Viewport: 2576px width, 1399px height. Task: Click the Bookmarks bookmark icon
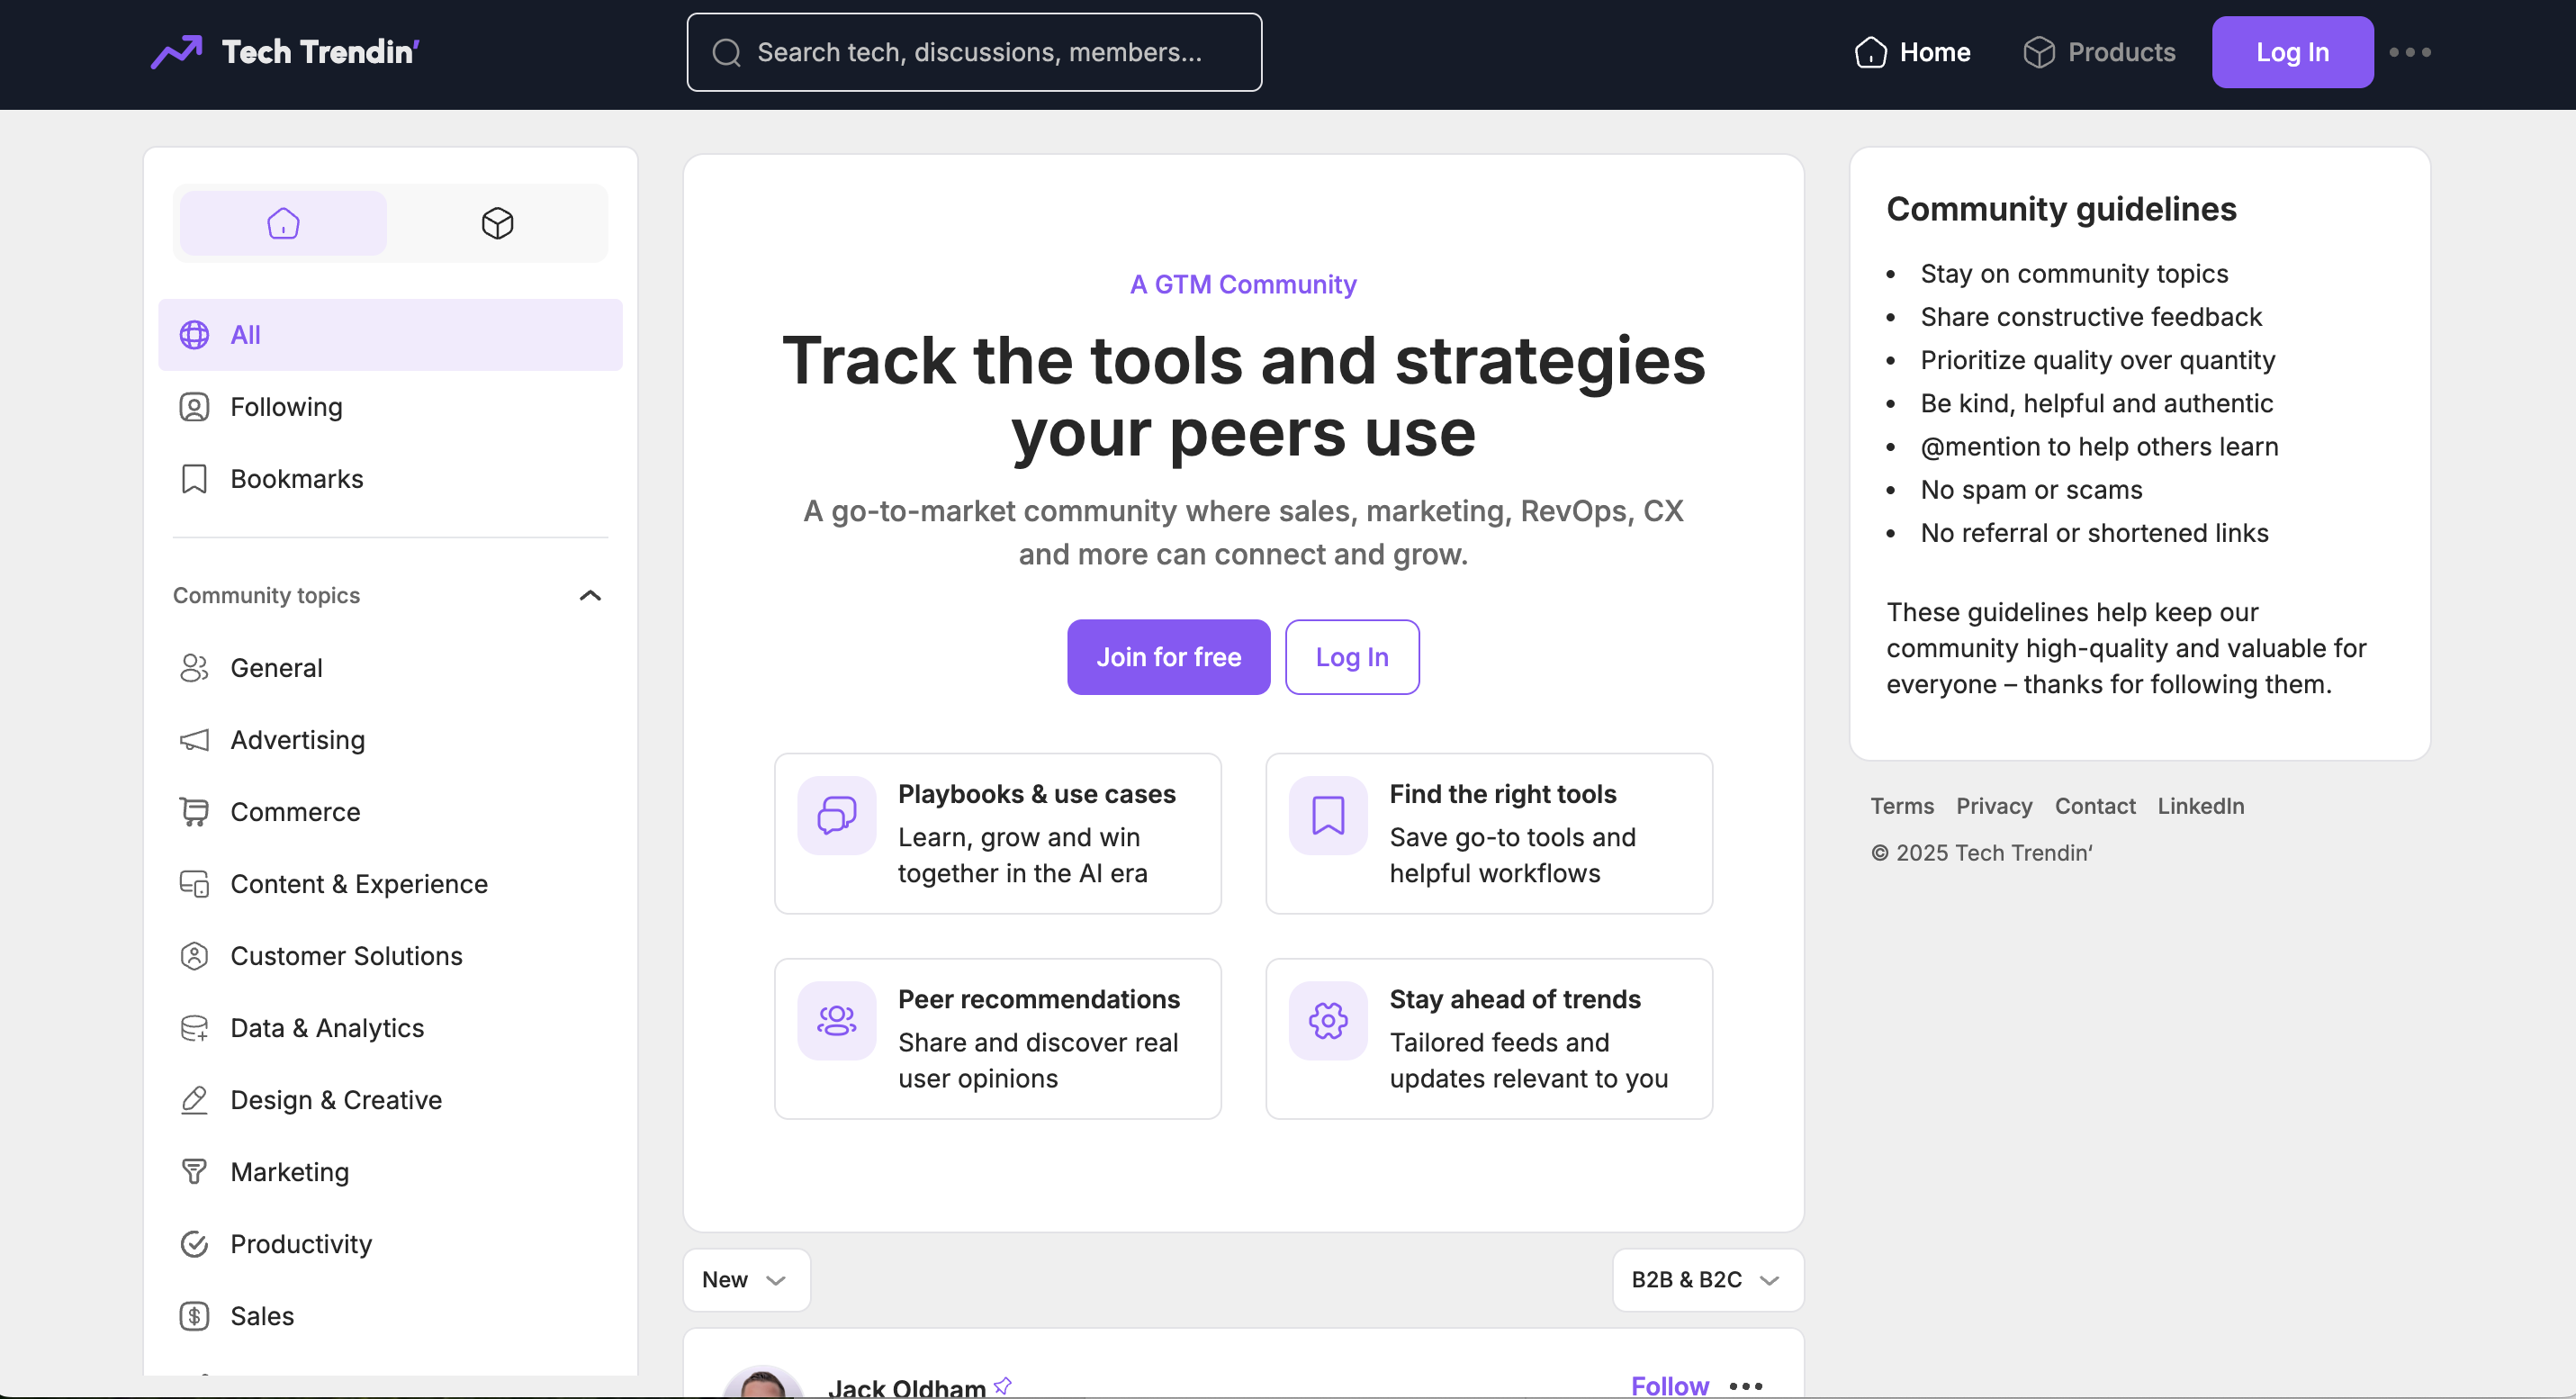click(x=194, y=479)
